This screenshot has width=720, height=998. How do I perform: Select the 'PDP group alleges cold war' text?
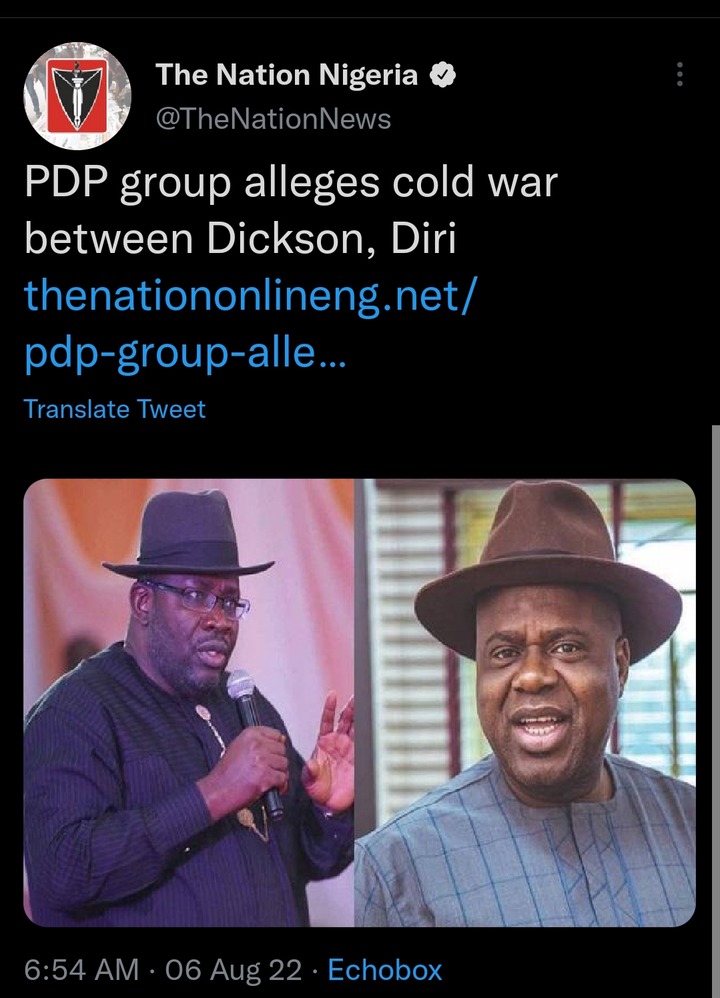[291, 183]
